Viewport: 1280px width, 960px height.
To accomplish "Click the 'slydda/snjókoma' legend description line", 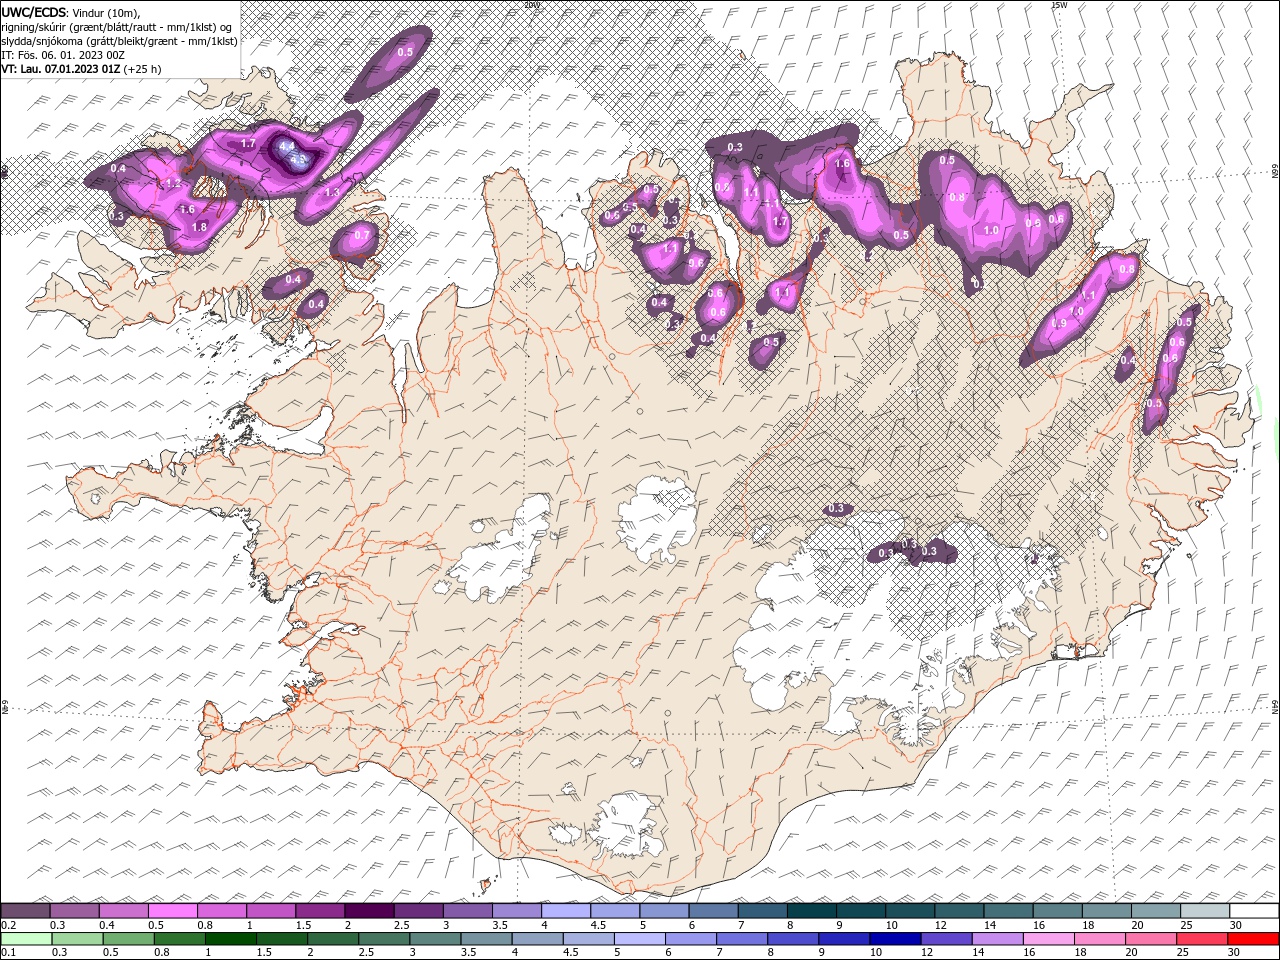I will tap(119, 41).
